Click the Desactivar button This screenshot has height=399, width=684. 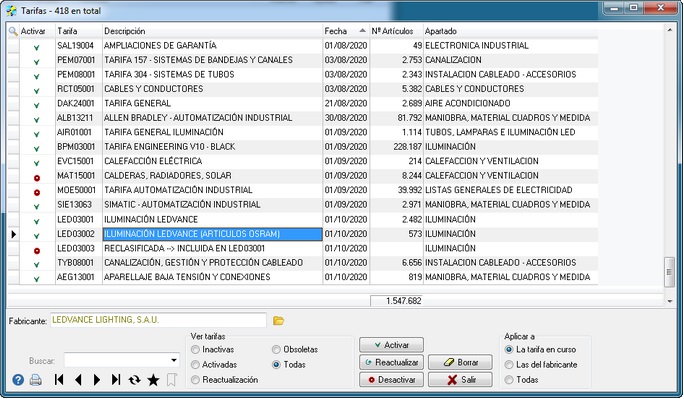391,380
